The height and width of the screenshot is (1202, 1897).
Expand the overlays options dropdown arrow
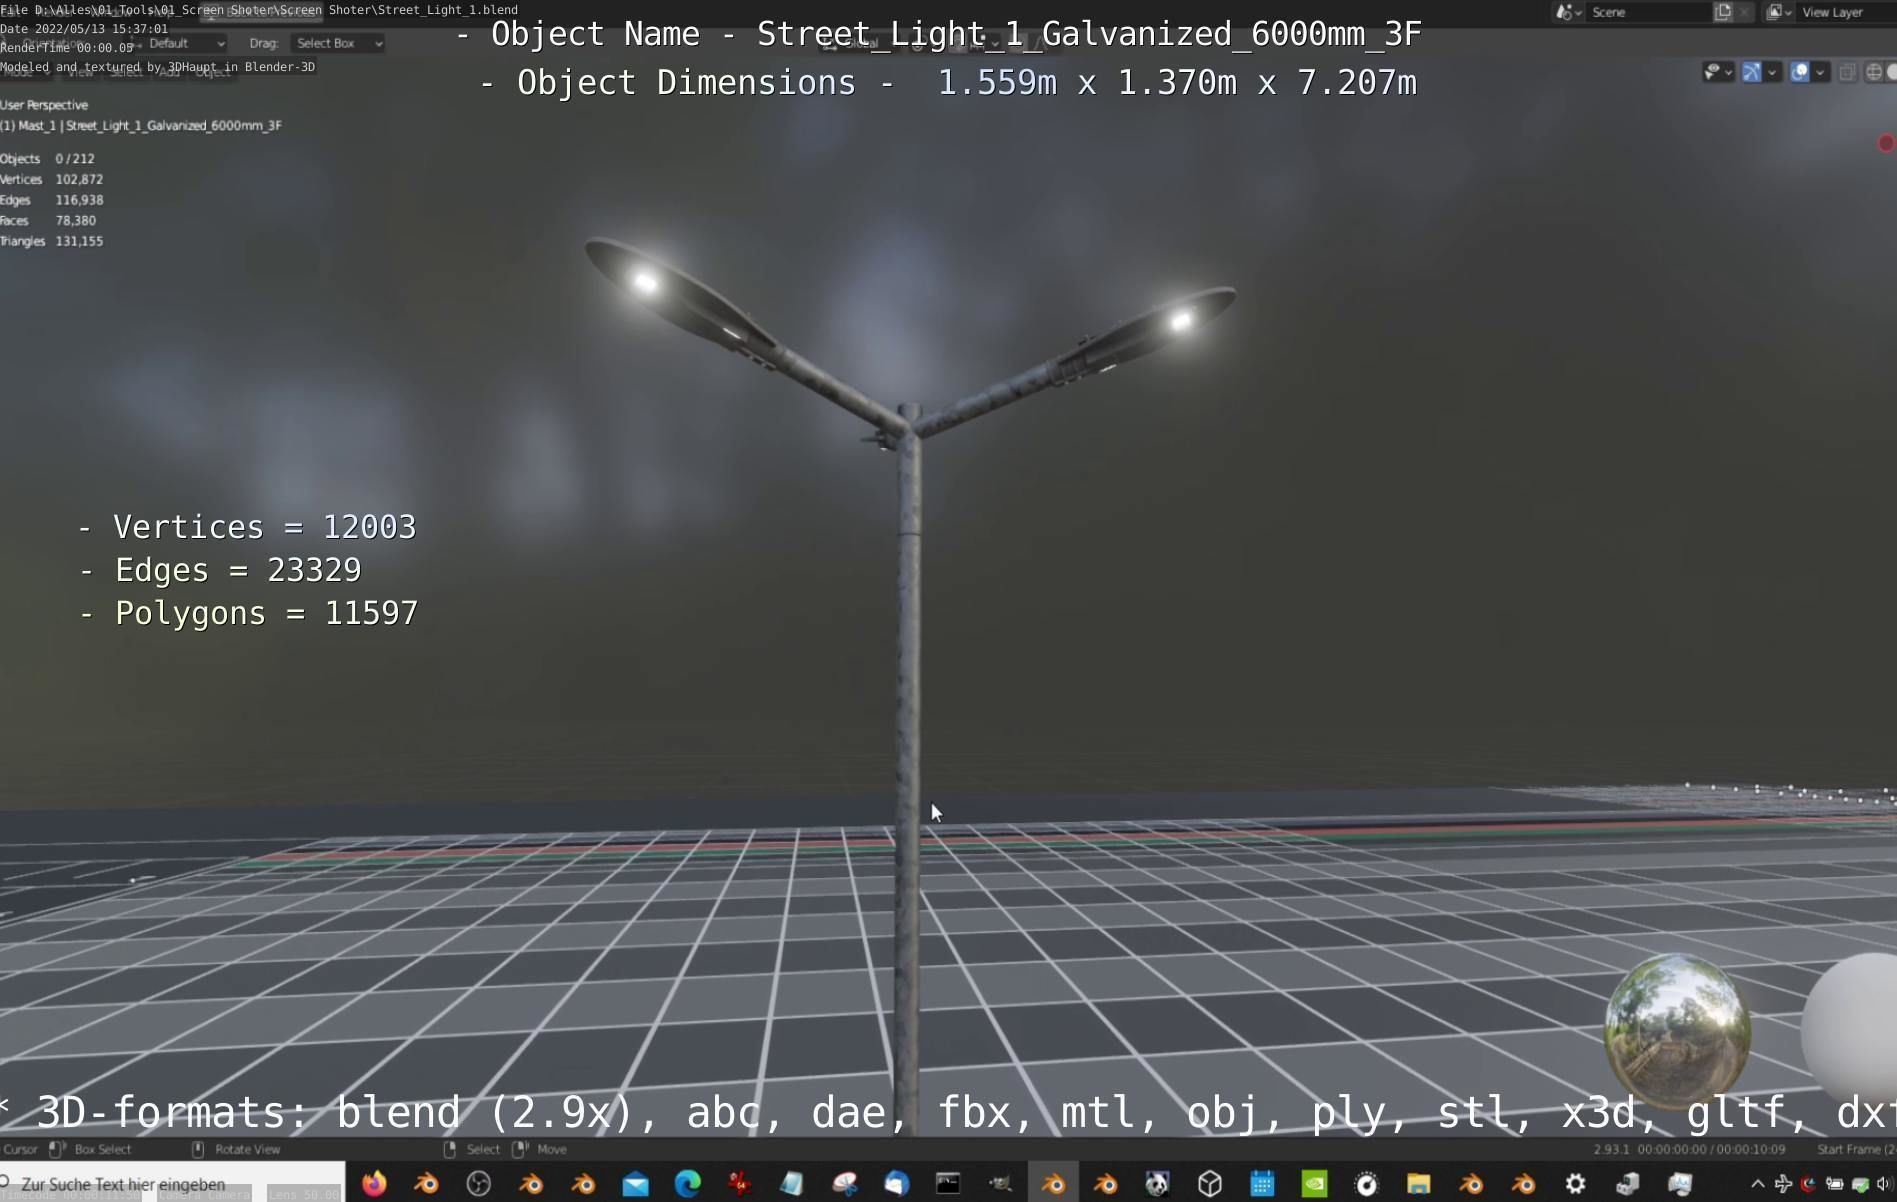pos(1820,72)
